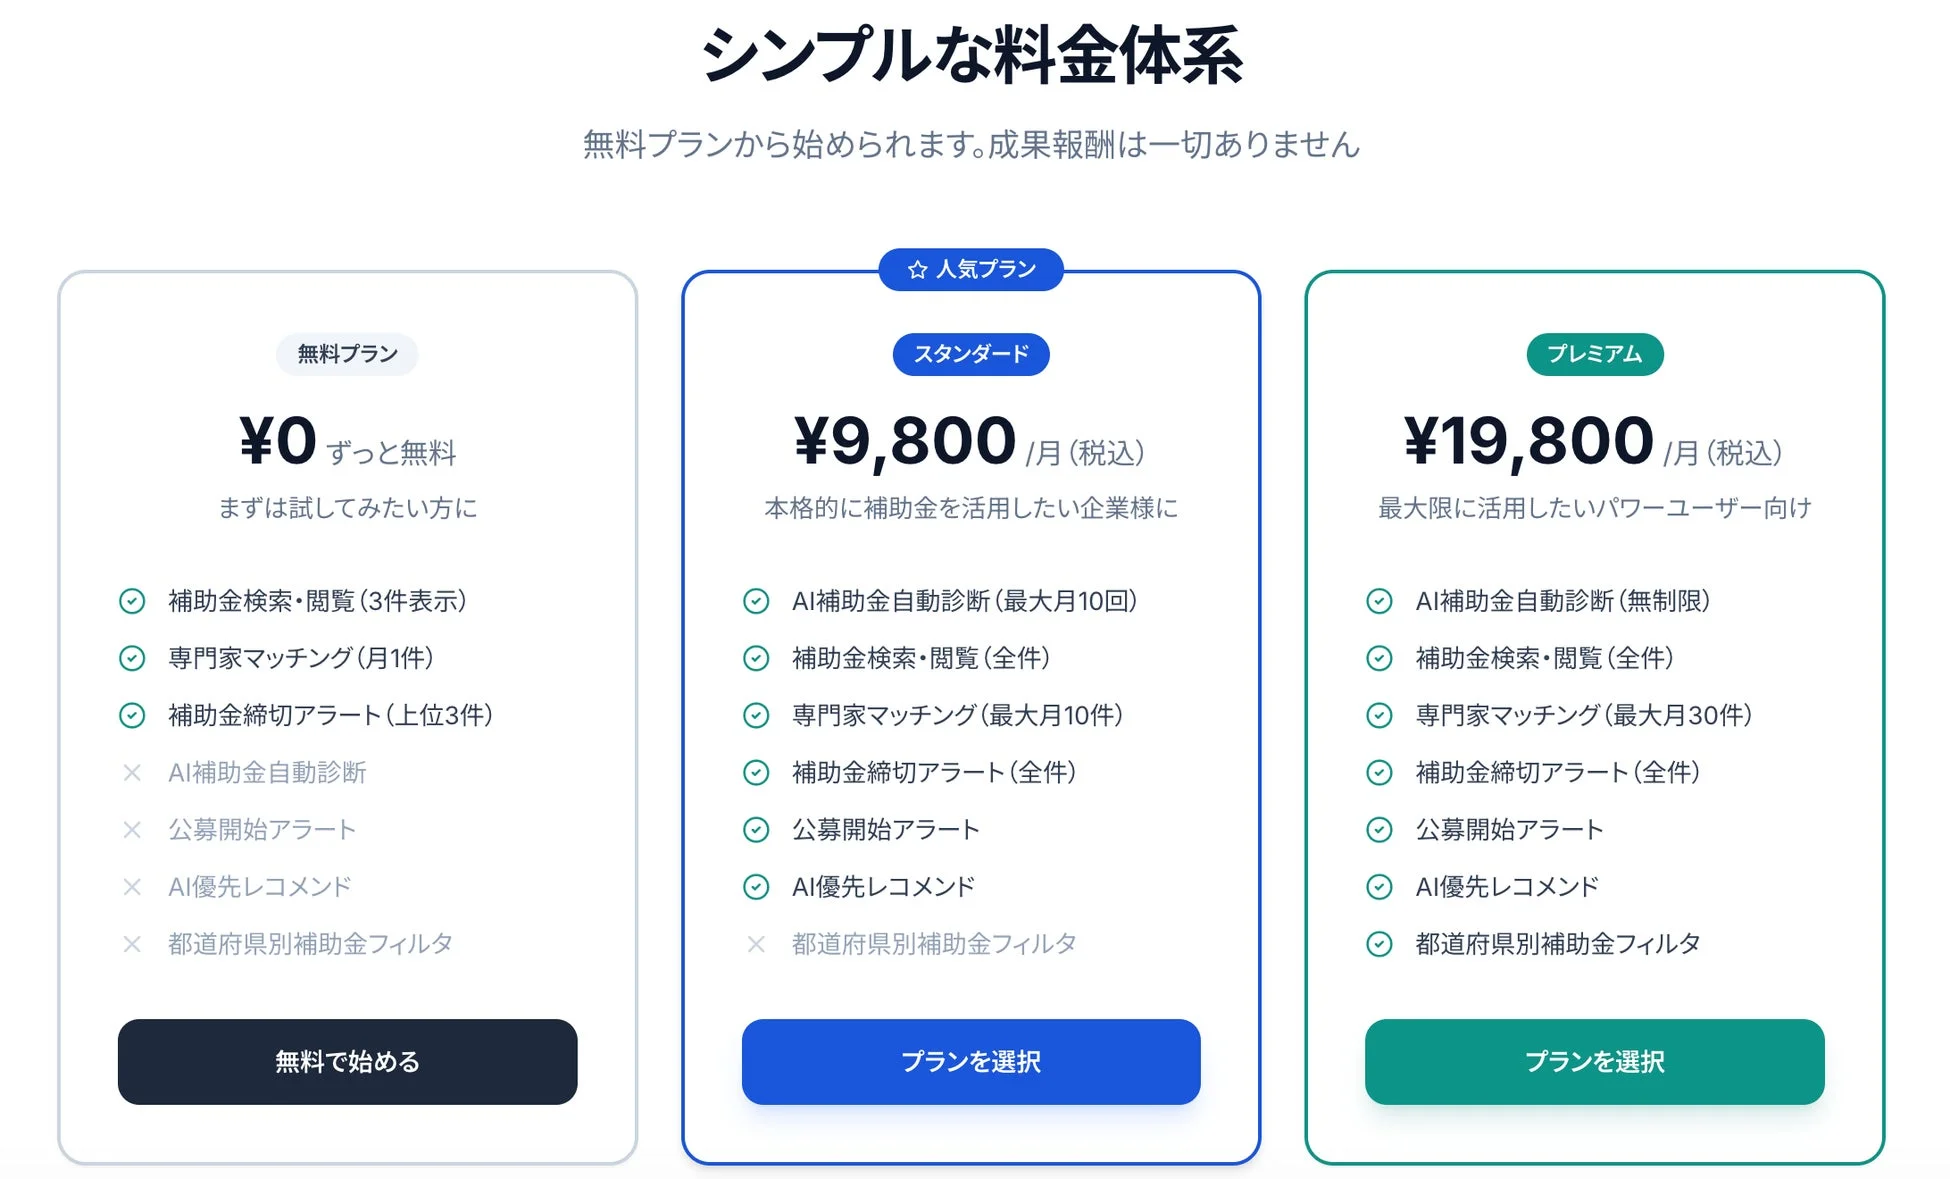The width and height of the screenshot is (1950, 1179).
Task: Click the checkmark beside 補助金検索・閲覧（3件表示）
Action: pyautogui.click(x=131, y=601)
